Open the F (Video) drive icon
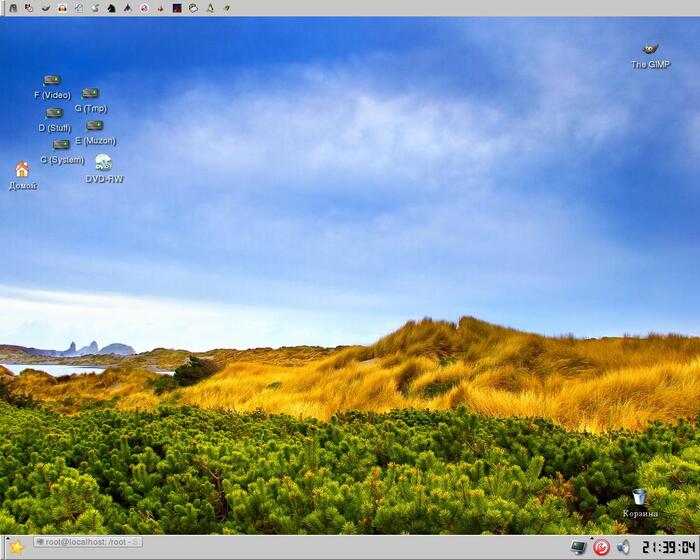Screen dimensions: 700x560 pos(52,81)
